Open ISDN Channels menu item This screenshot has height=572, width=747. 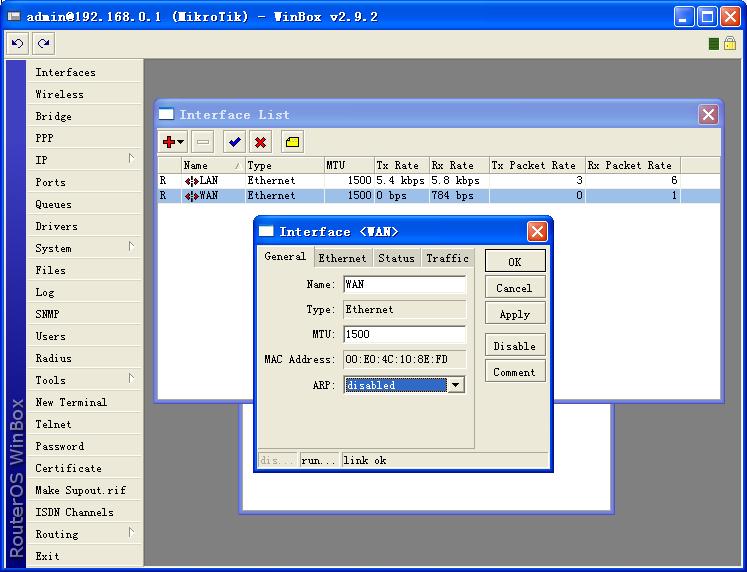[x=85, y=512]
